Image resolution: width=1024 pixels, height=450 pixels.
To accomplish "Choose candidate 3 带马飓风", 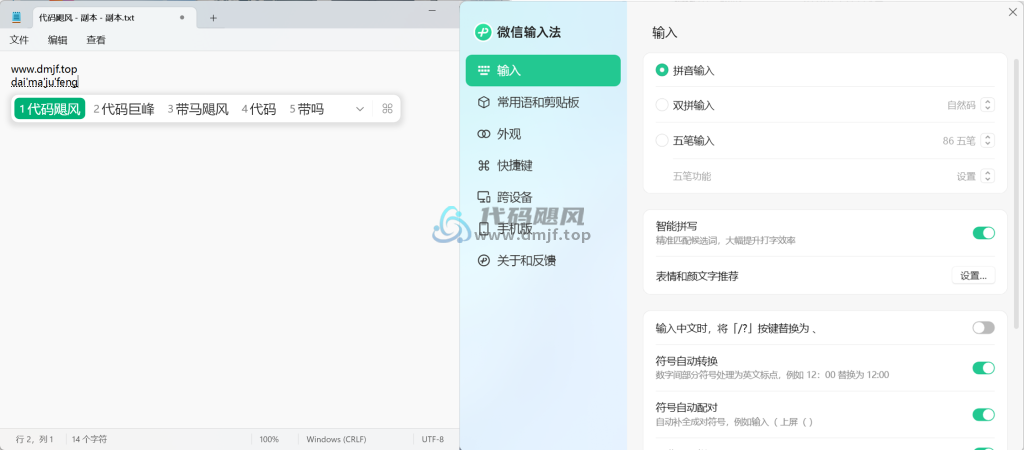I will tap(198, 109).
